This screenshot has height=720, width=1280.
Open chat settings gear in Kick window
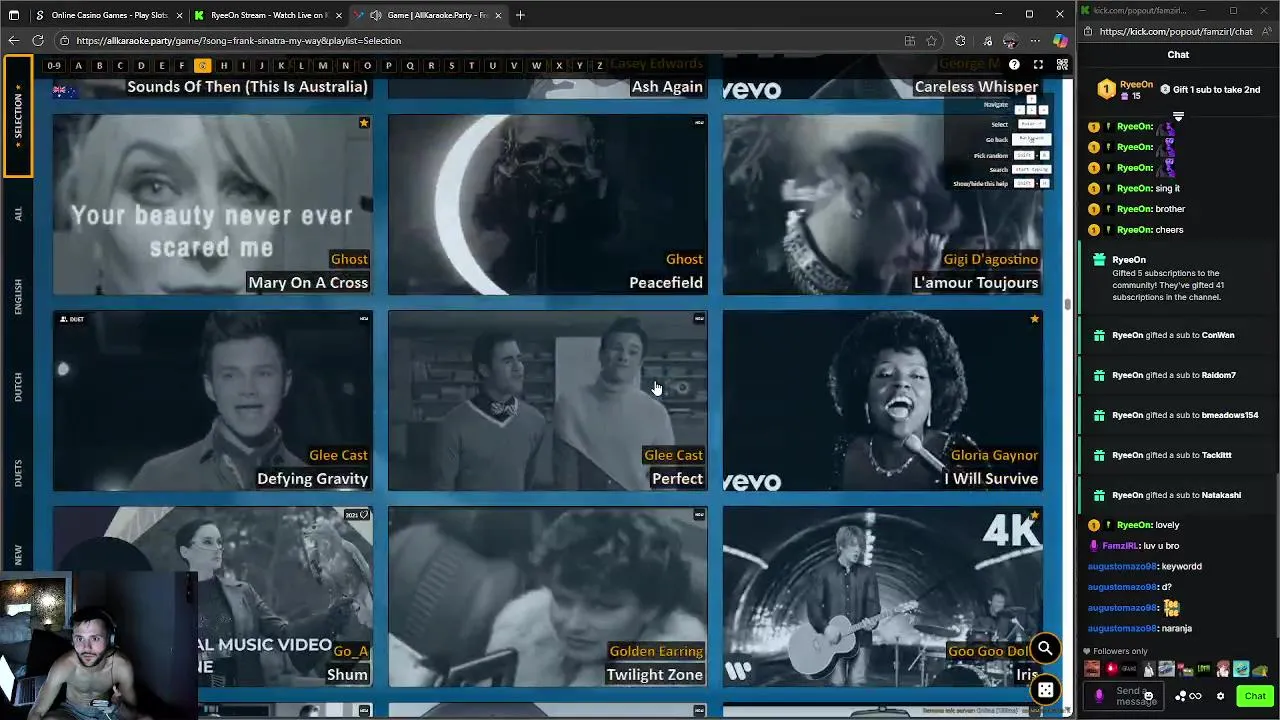click(x=1220, y=696)
